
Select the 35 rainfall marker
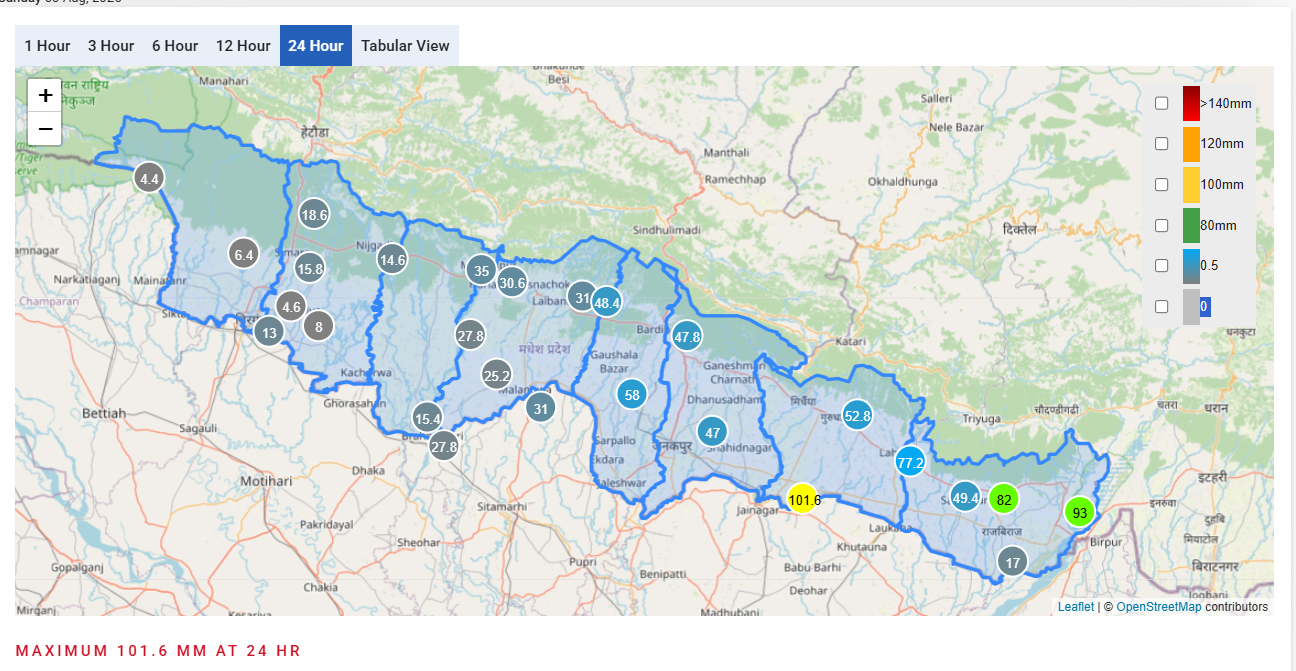(x=482, y=270)
